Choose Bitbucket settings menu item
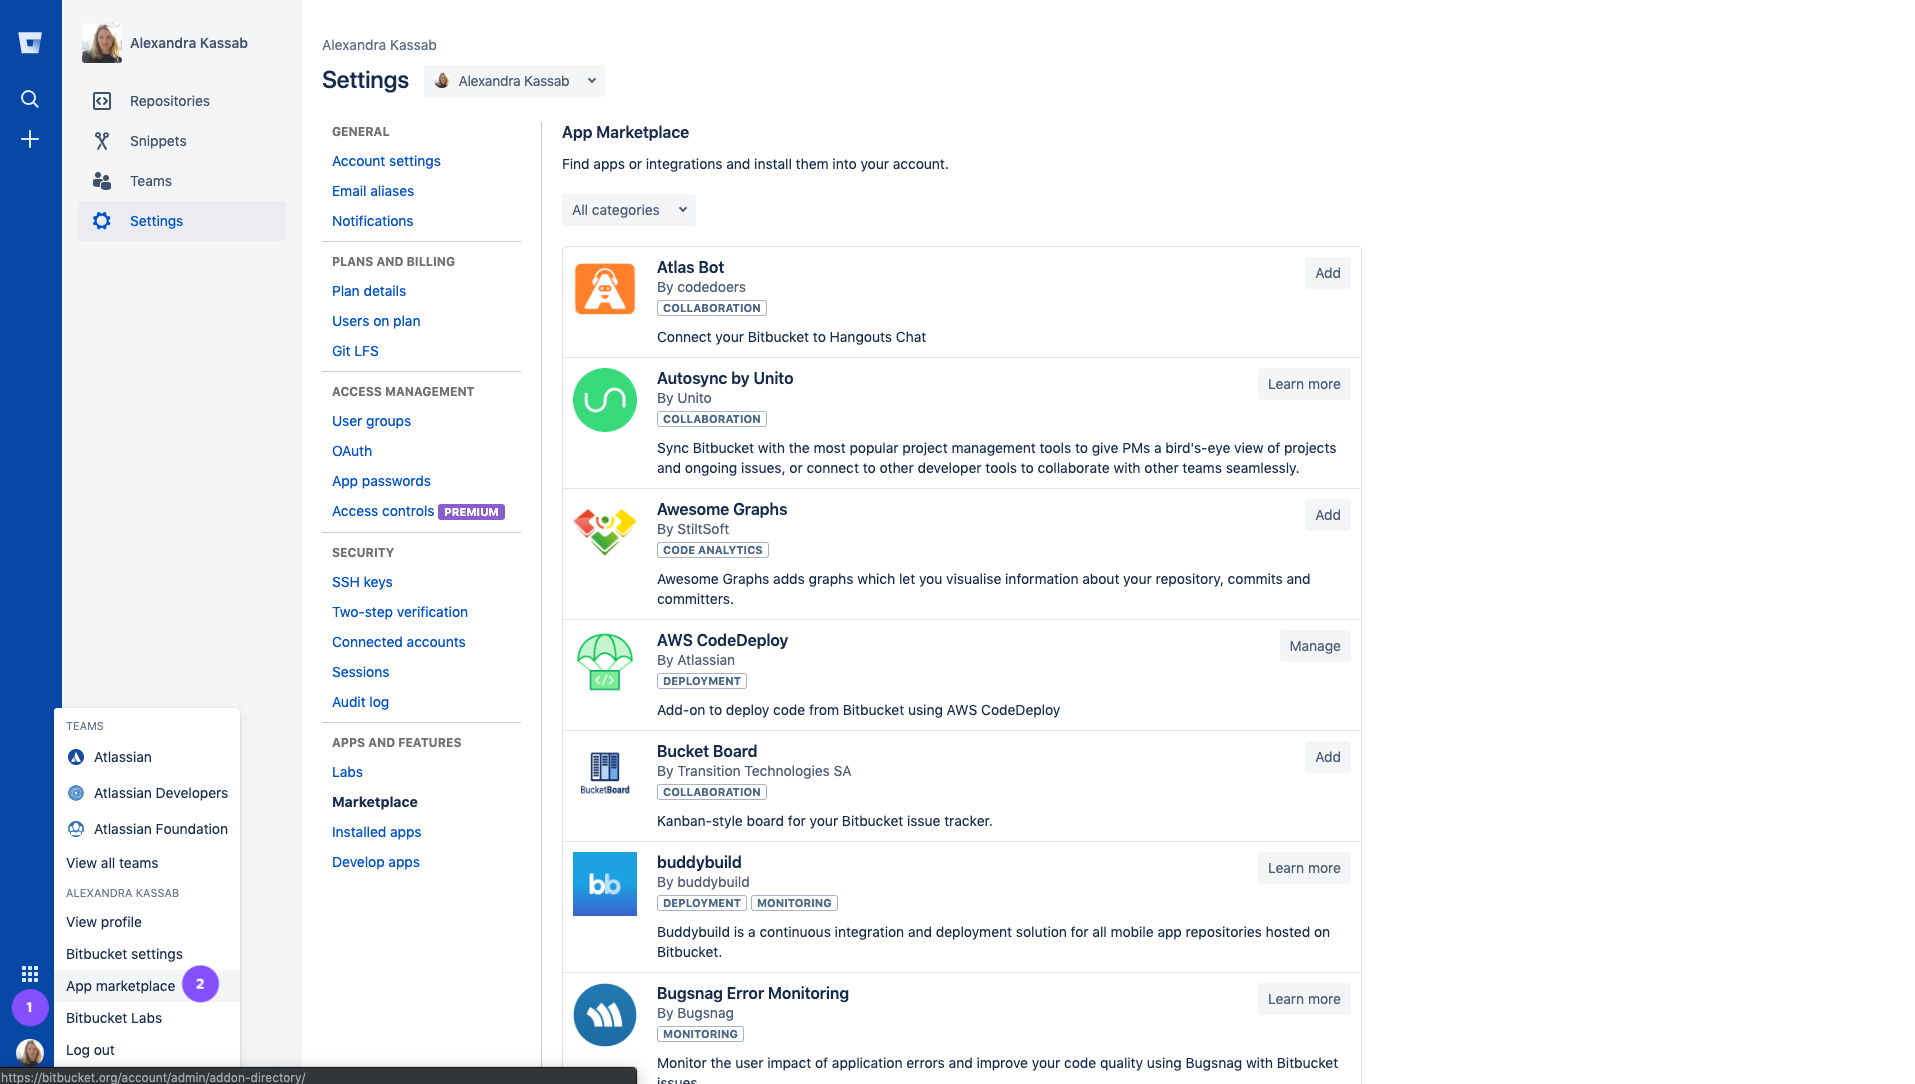Image resolution: width=1915 pixels, height=1084 pixels. click(147, 954)
